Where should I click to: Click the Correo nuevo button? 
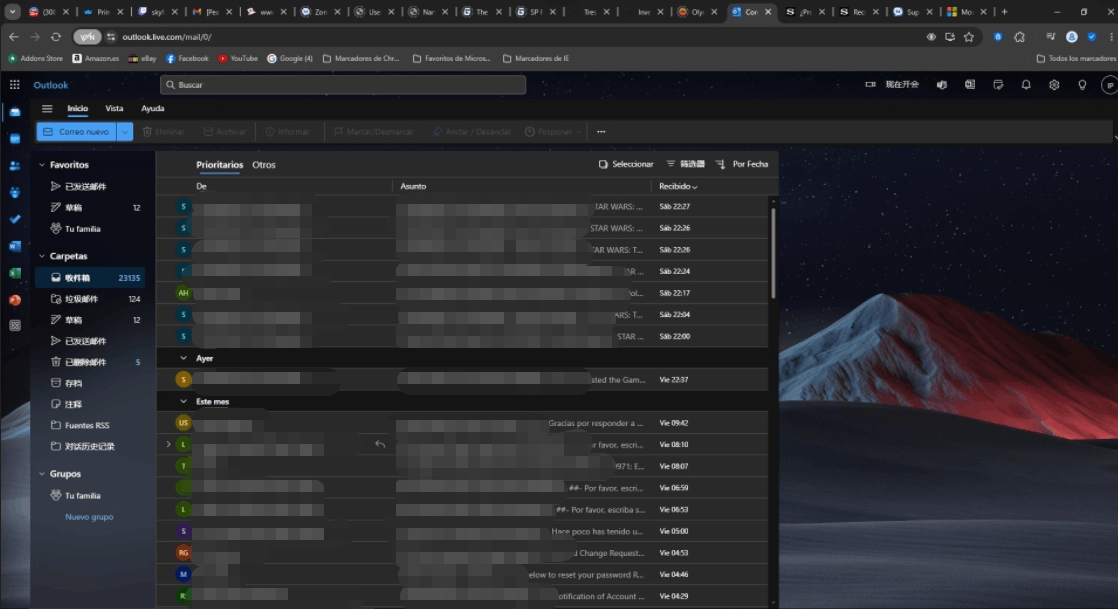click(x=77, y=131)
